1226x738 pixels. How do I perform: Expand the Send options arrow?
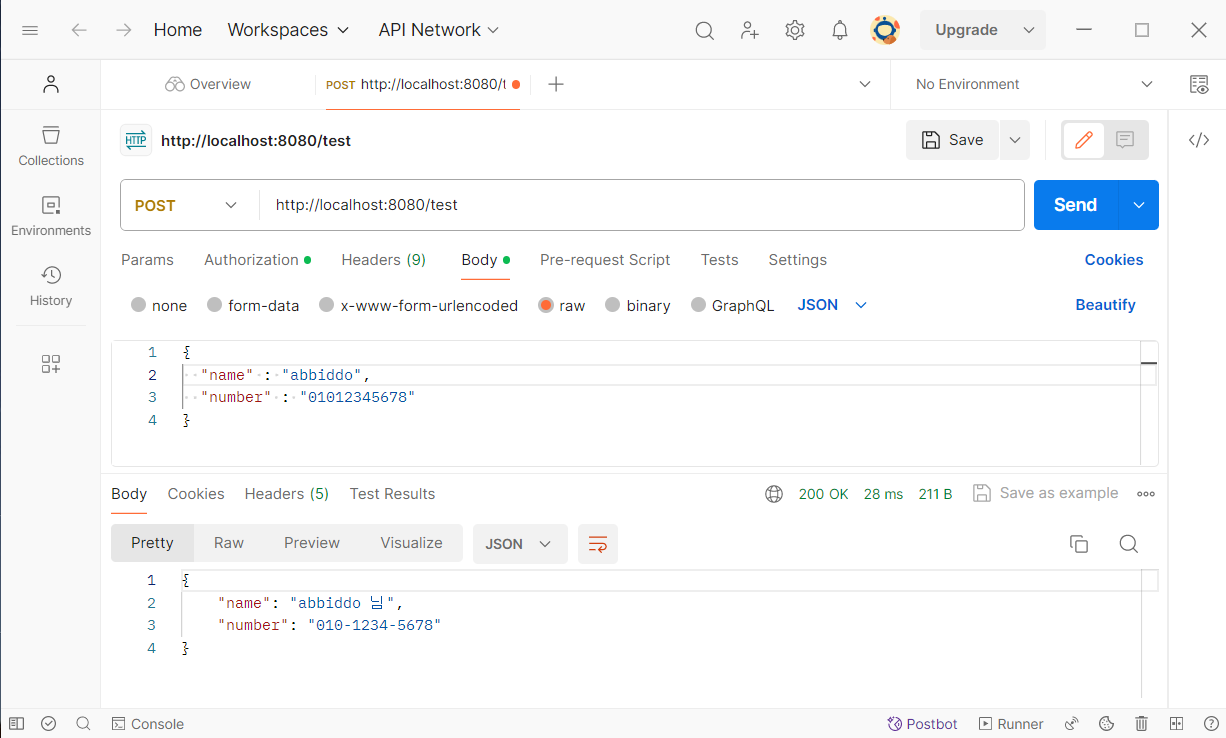1139,205
